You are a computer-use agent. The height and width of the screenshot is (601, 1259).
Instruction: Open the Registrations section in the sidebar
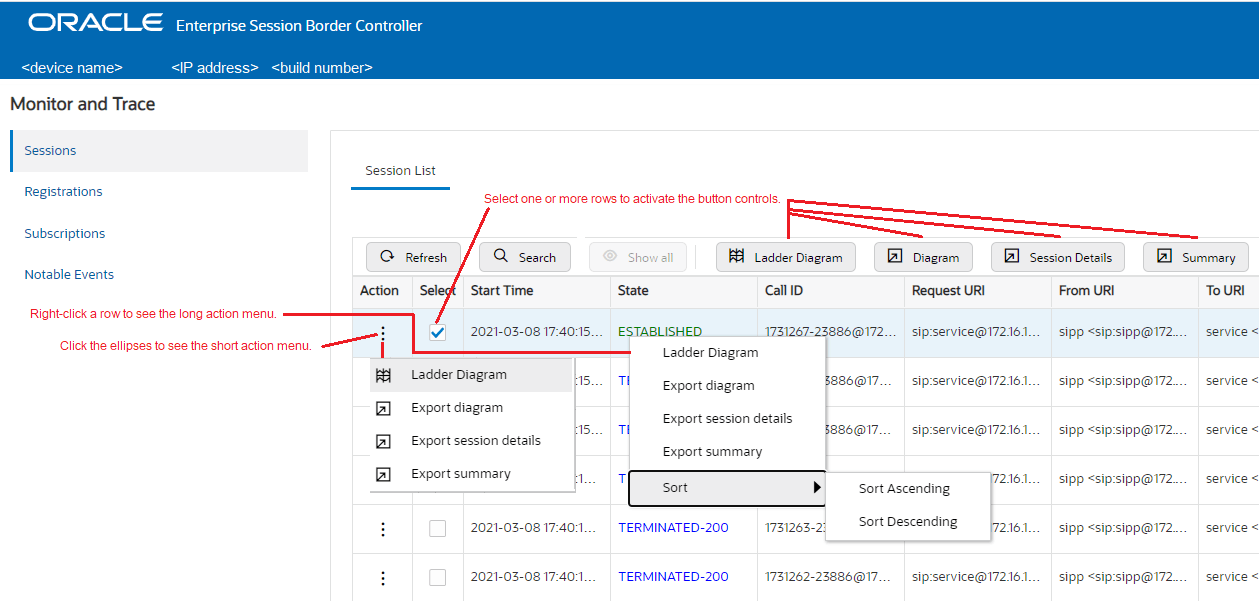point(62,191)
